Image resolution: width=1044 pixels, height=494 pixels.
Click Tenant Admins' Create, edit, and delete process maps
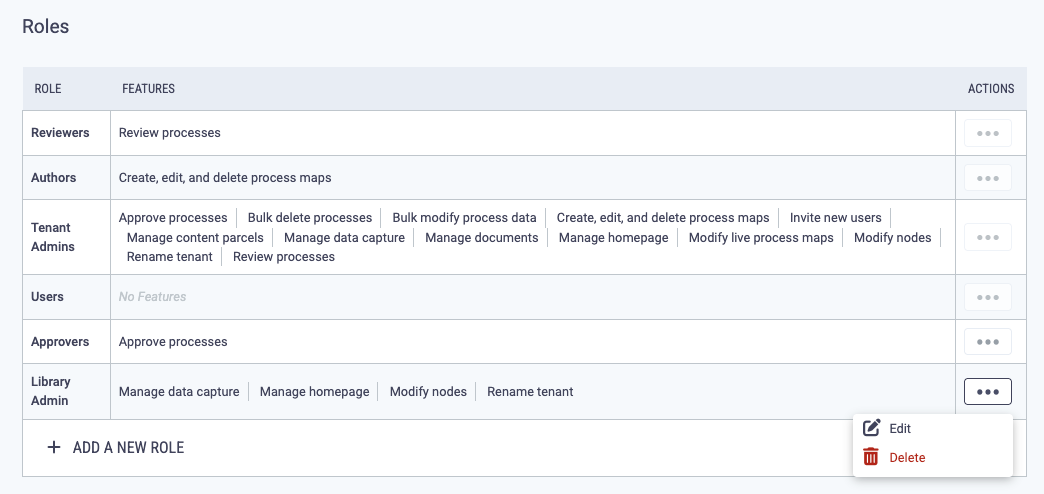point(663,218)
